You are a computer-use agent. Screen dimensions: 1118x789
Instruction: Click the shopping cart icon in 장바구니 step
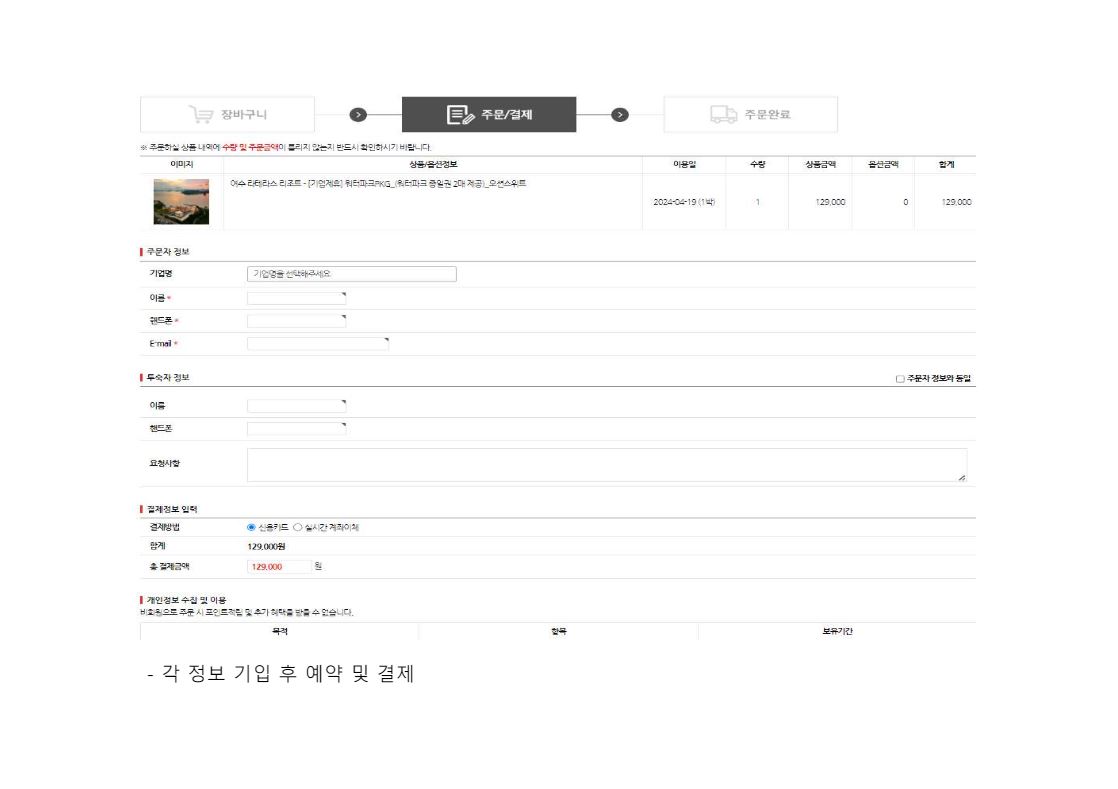click(x=202, y=115)
